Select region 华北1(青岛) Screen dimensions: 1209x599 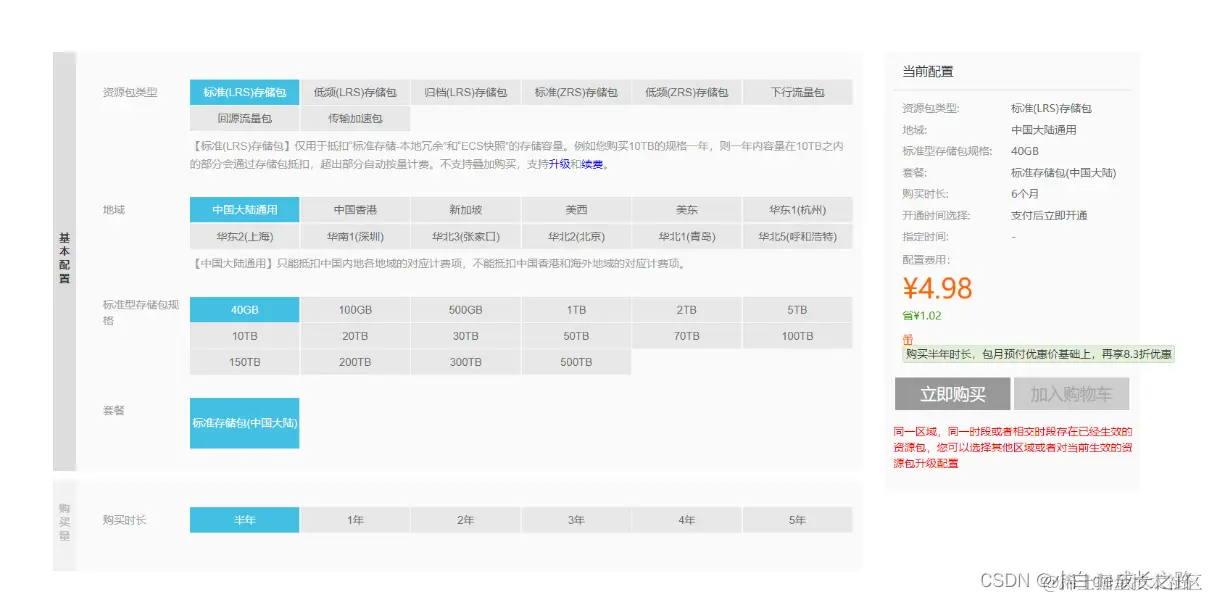[x=687, y=237]
